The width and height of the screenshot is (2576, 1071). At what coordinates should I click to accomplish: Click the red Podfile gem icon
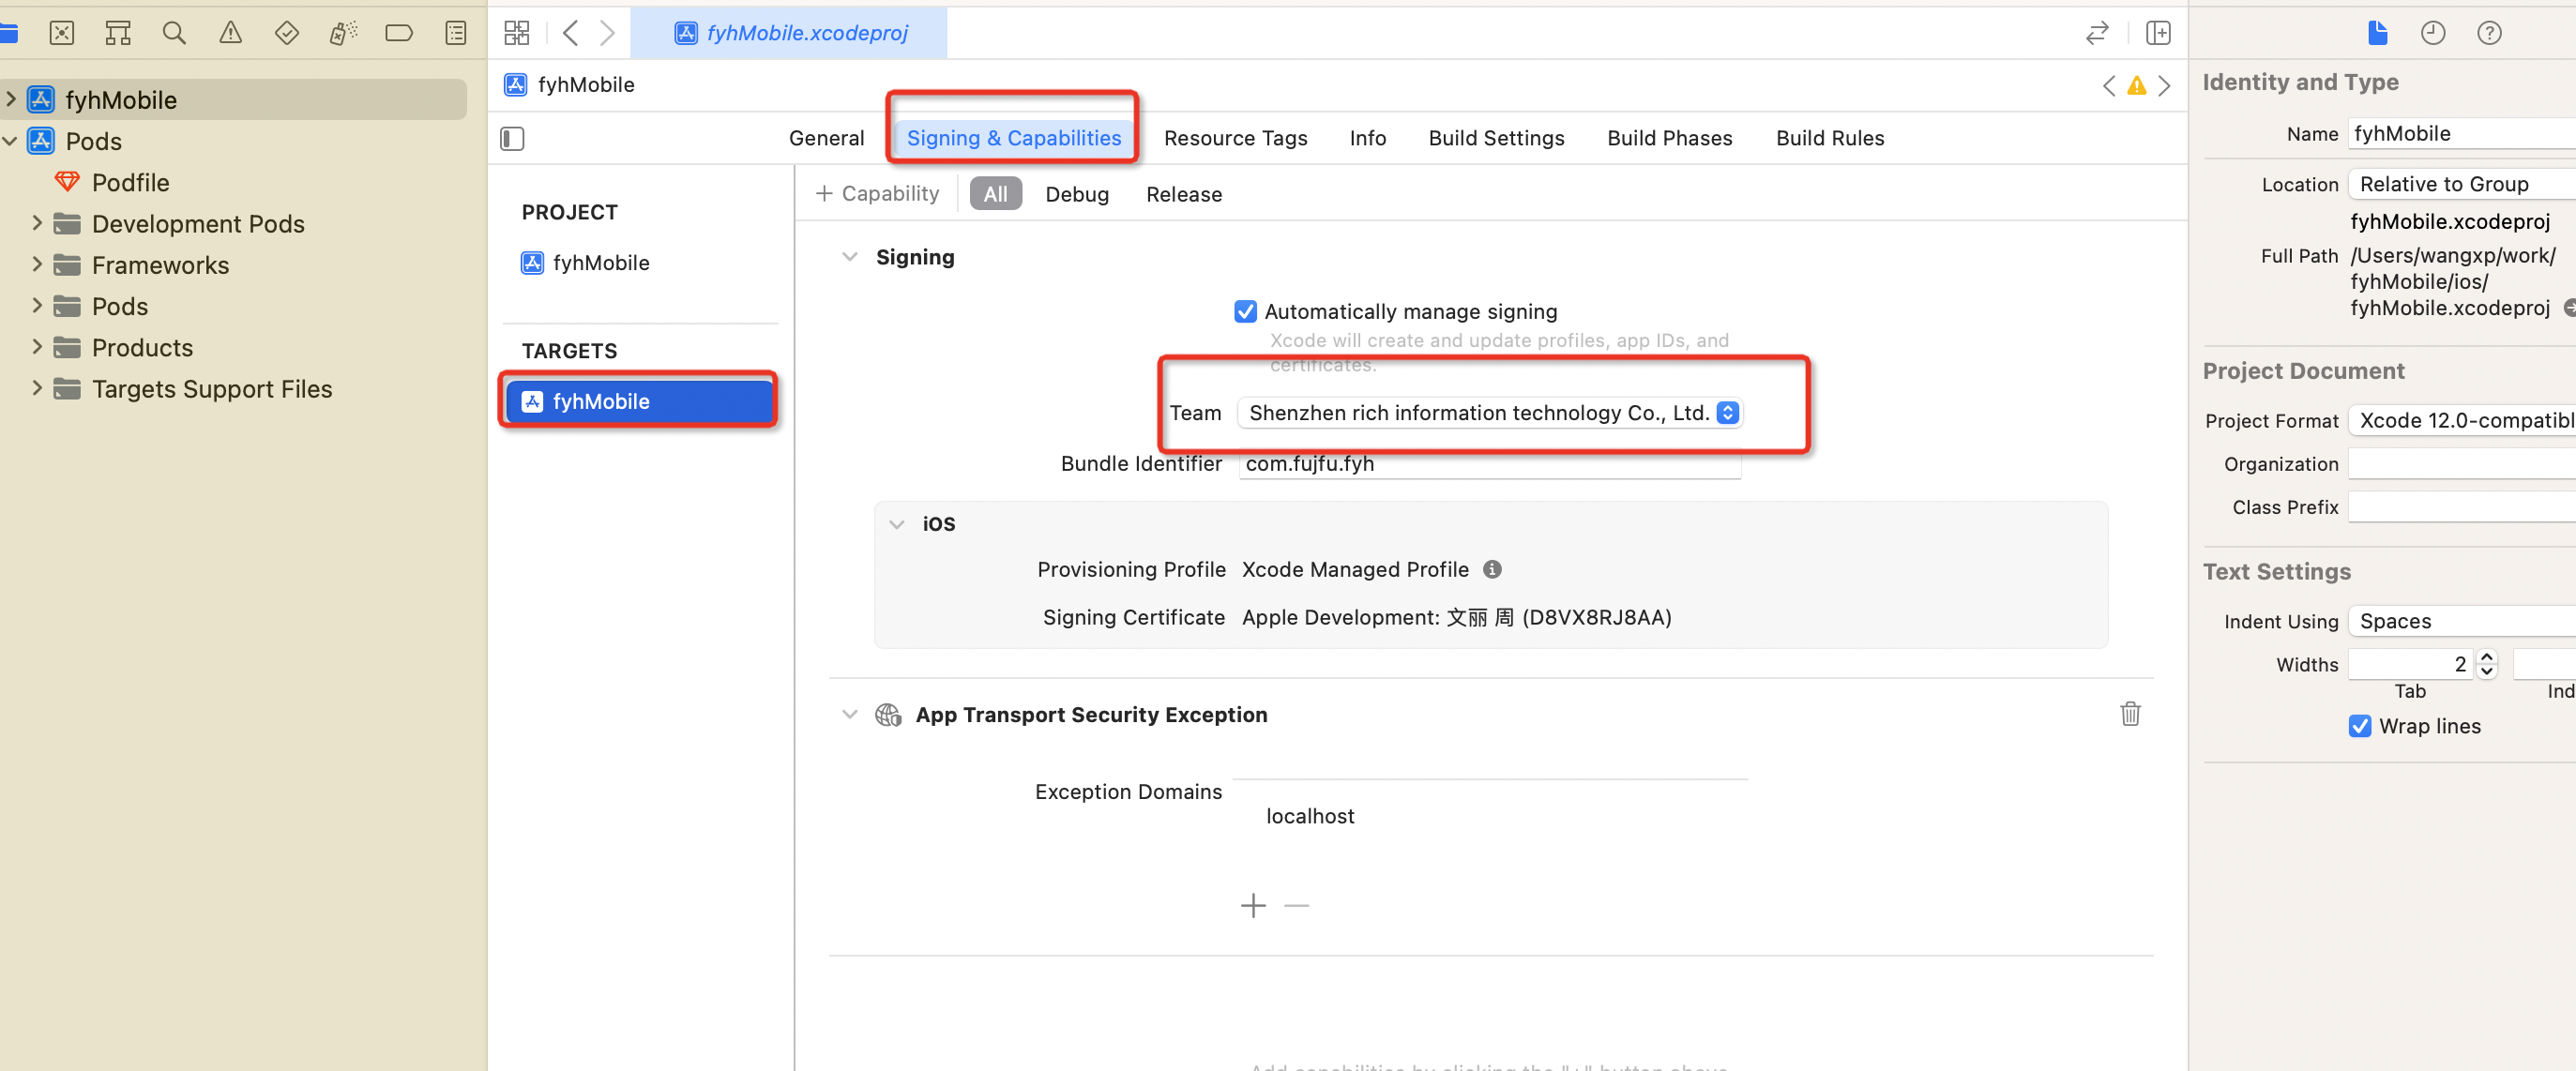pos(67,182)
